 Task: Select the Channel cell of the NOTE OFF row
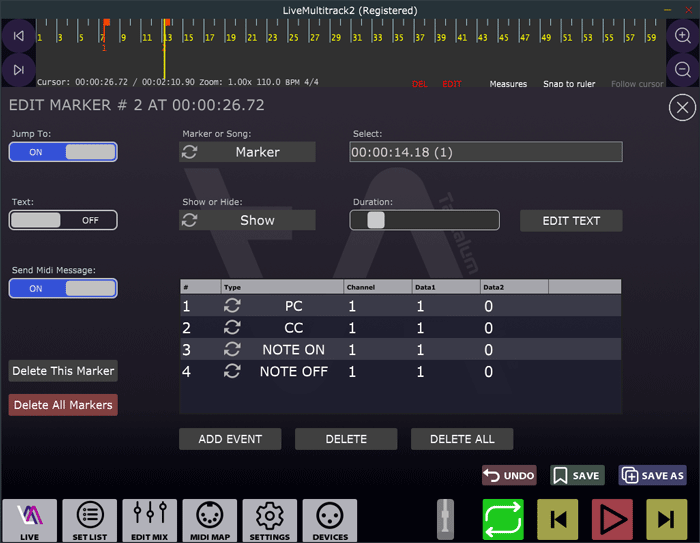tap(377, 372)
